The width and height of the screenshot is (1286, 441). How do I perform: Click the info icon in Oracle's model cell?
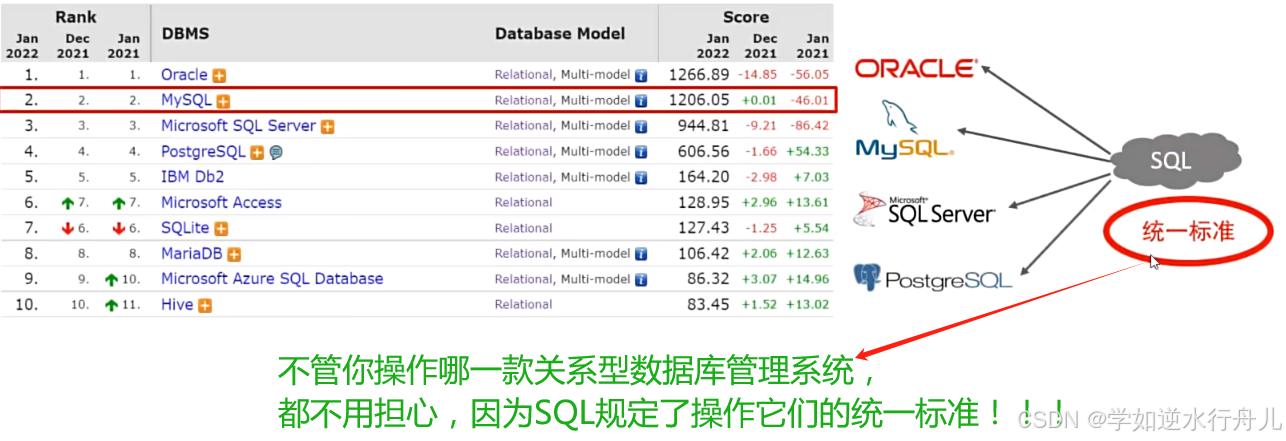[x=642, y=75]
